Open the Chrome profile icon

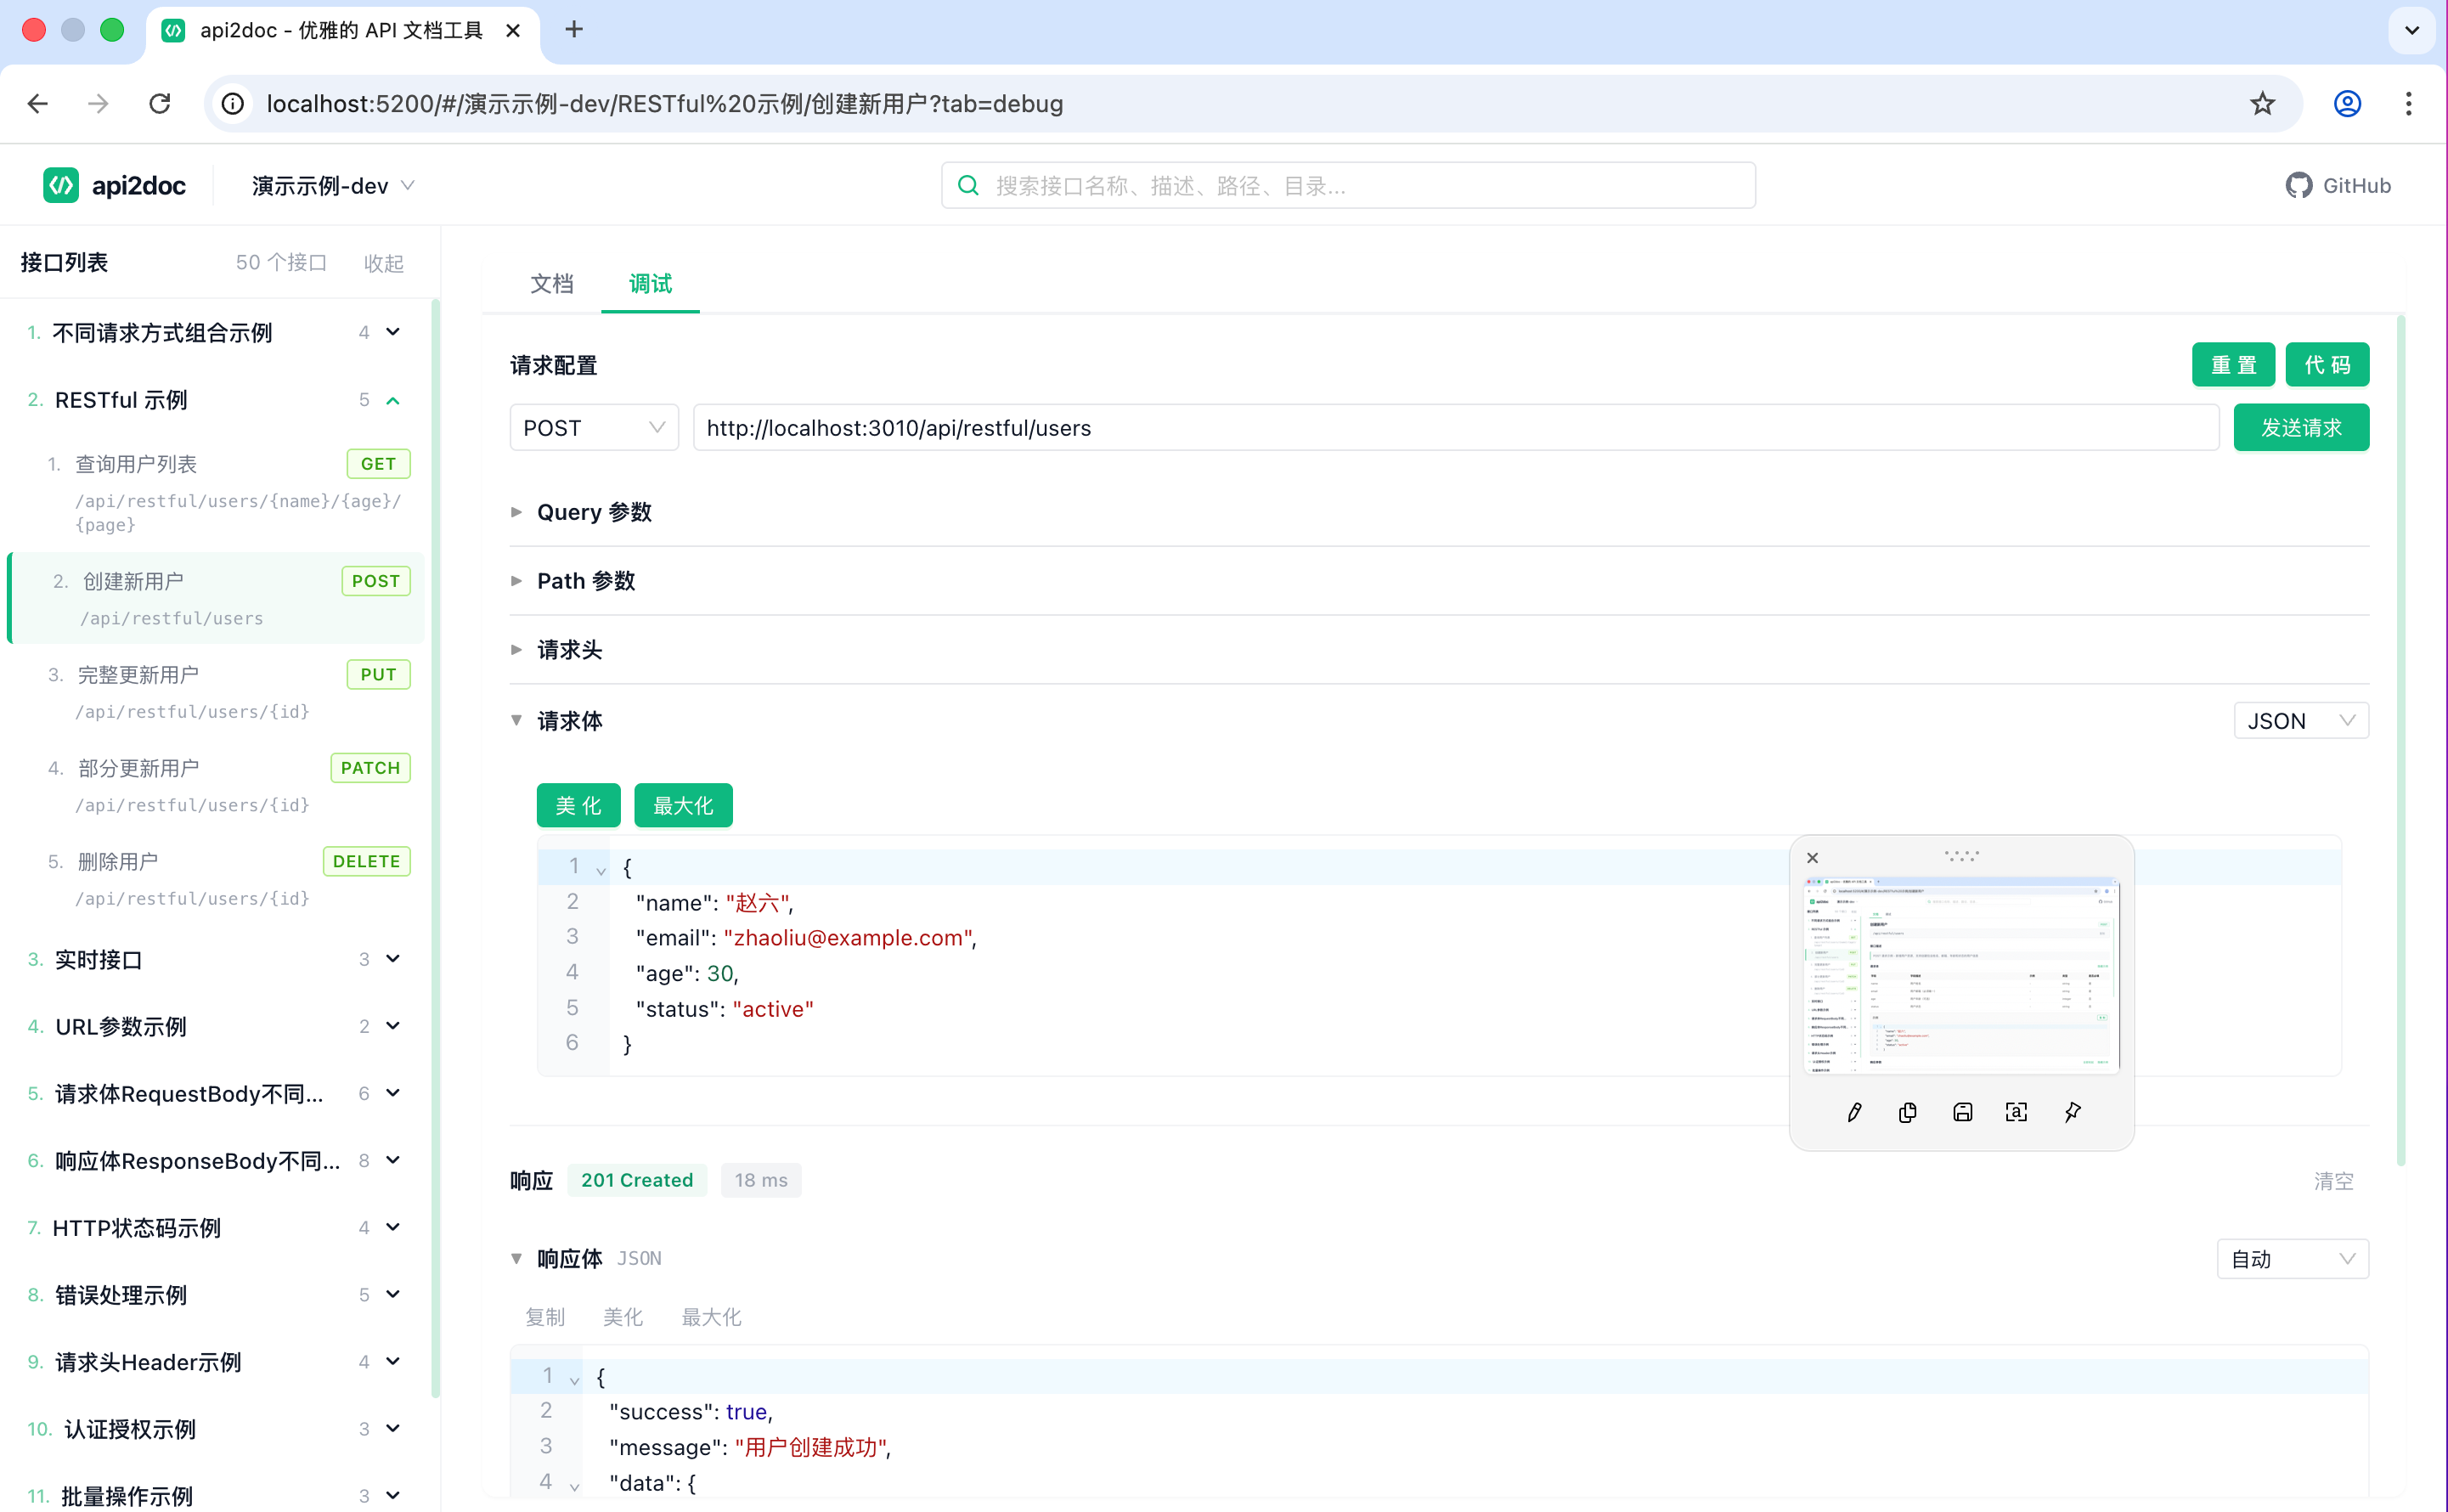pos(2347,103)
